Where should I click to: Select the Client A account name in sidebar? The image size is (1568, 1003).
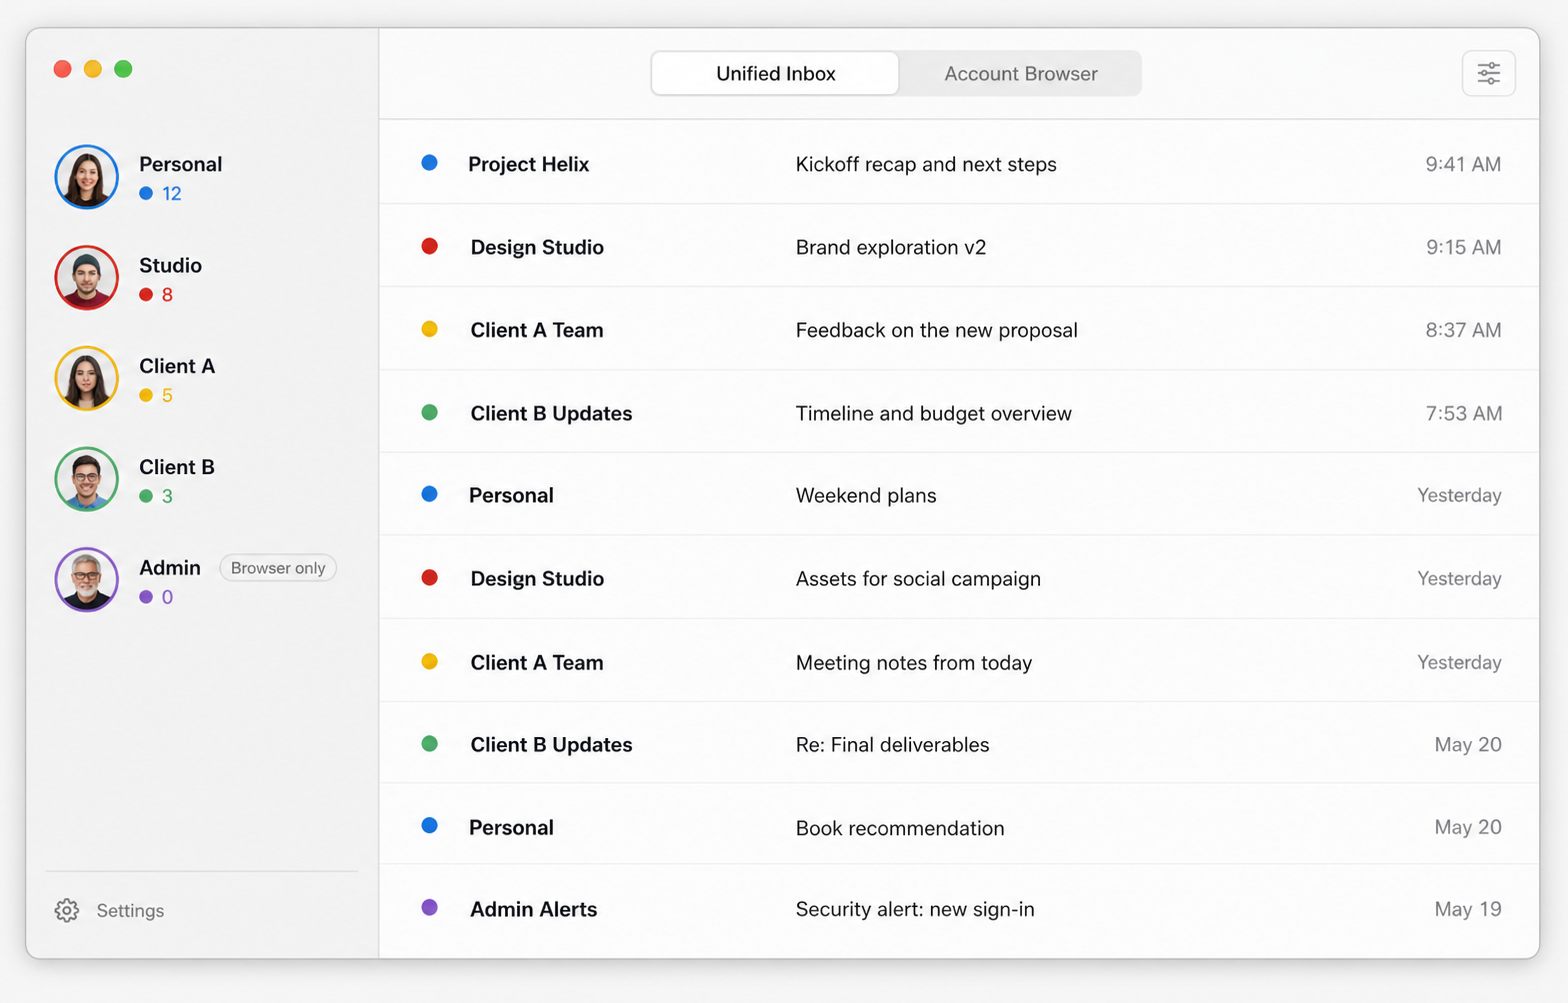(x=177, y=366)
